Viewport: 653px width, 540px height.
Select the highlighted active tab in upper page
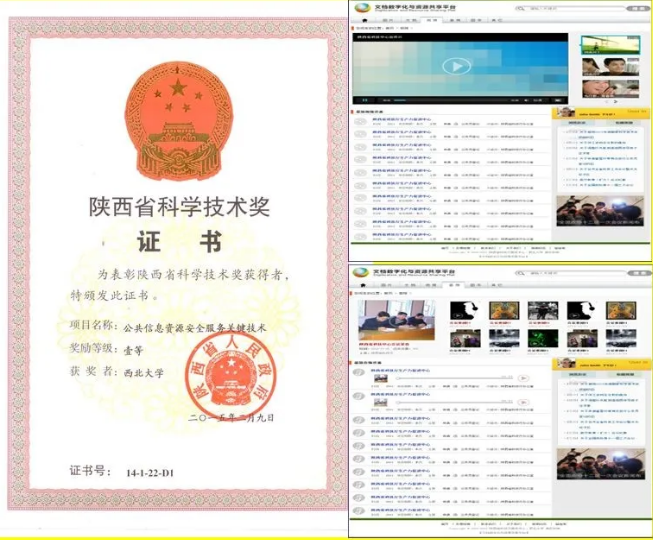tap(432, 20)
